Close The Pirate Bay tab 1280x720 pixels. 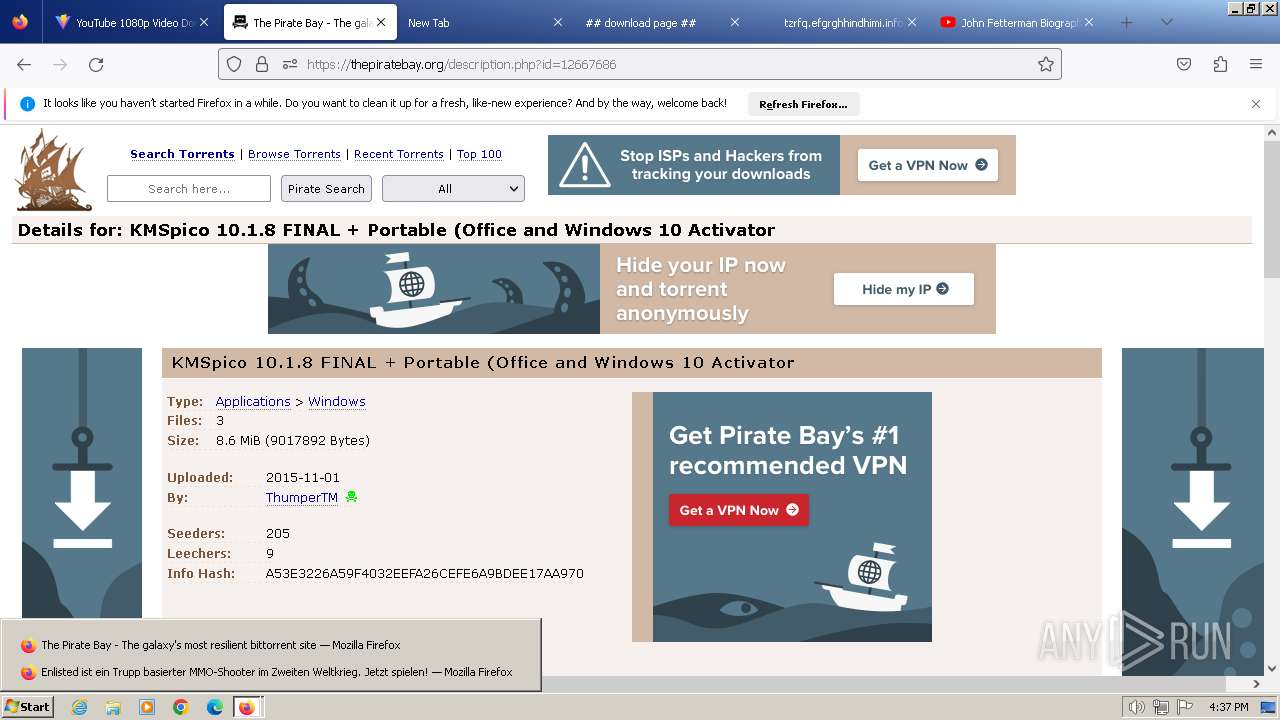click(x=381, y=22)
